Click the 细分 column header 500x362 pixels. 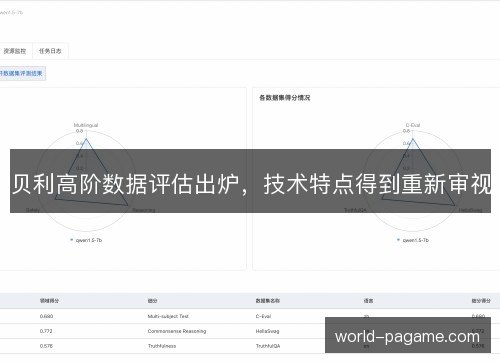coord(152,301)
